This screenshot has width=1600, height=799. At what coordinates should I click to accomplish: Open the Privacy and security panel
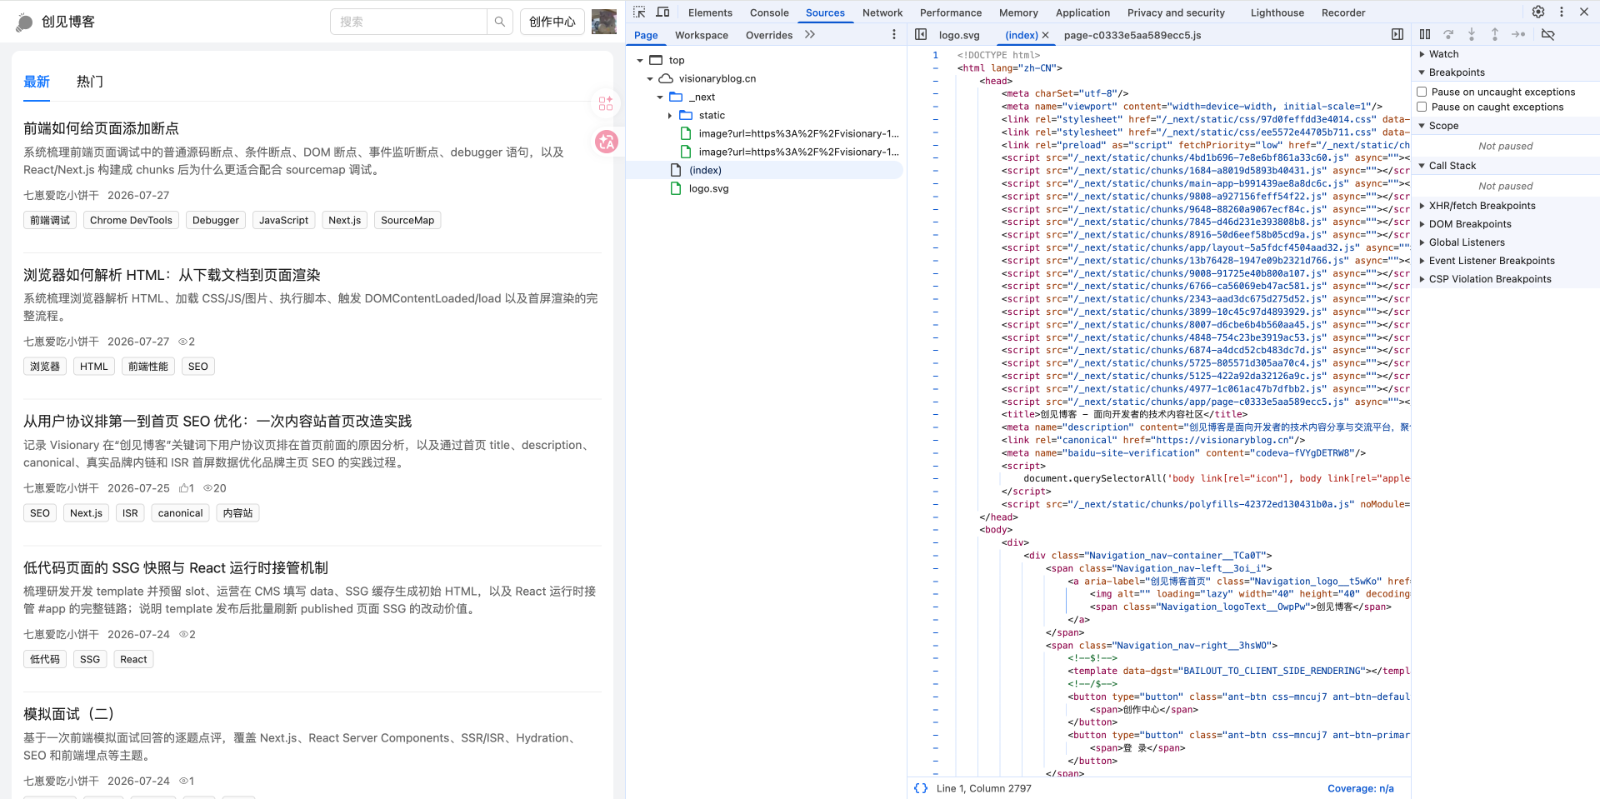1175,13
